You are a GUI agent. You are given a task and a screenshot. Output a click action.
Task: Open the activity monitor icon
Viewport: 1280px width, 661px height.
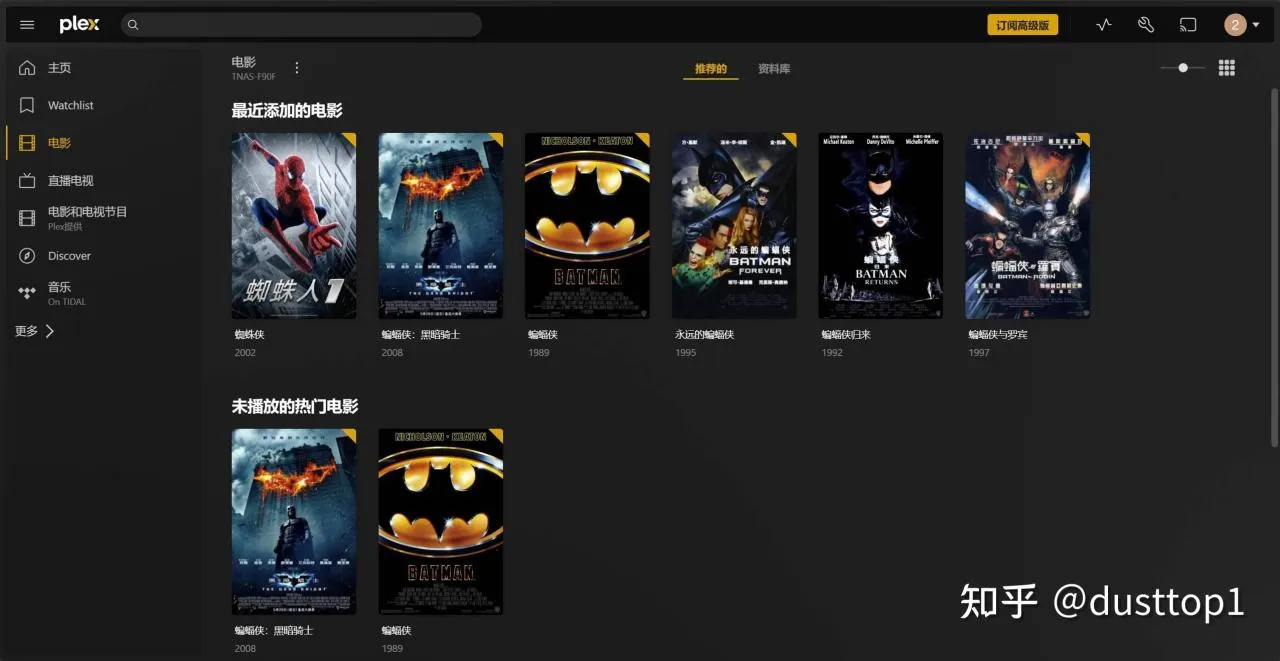tap(1104, 25)
